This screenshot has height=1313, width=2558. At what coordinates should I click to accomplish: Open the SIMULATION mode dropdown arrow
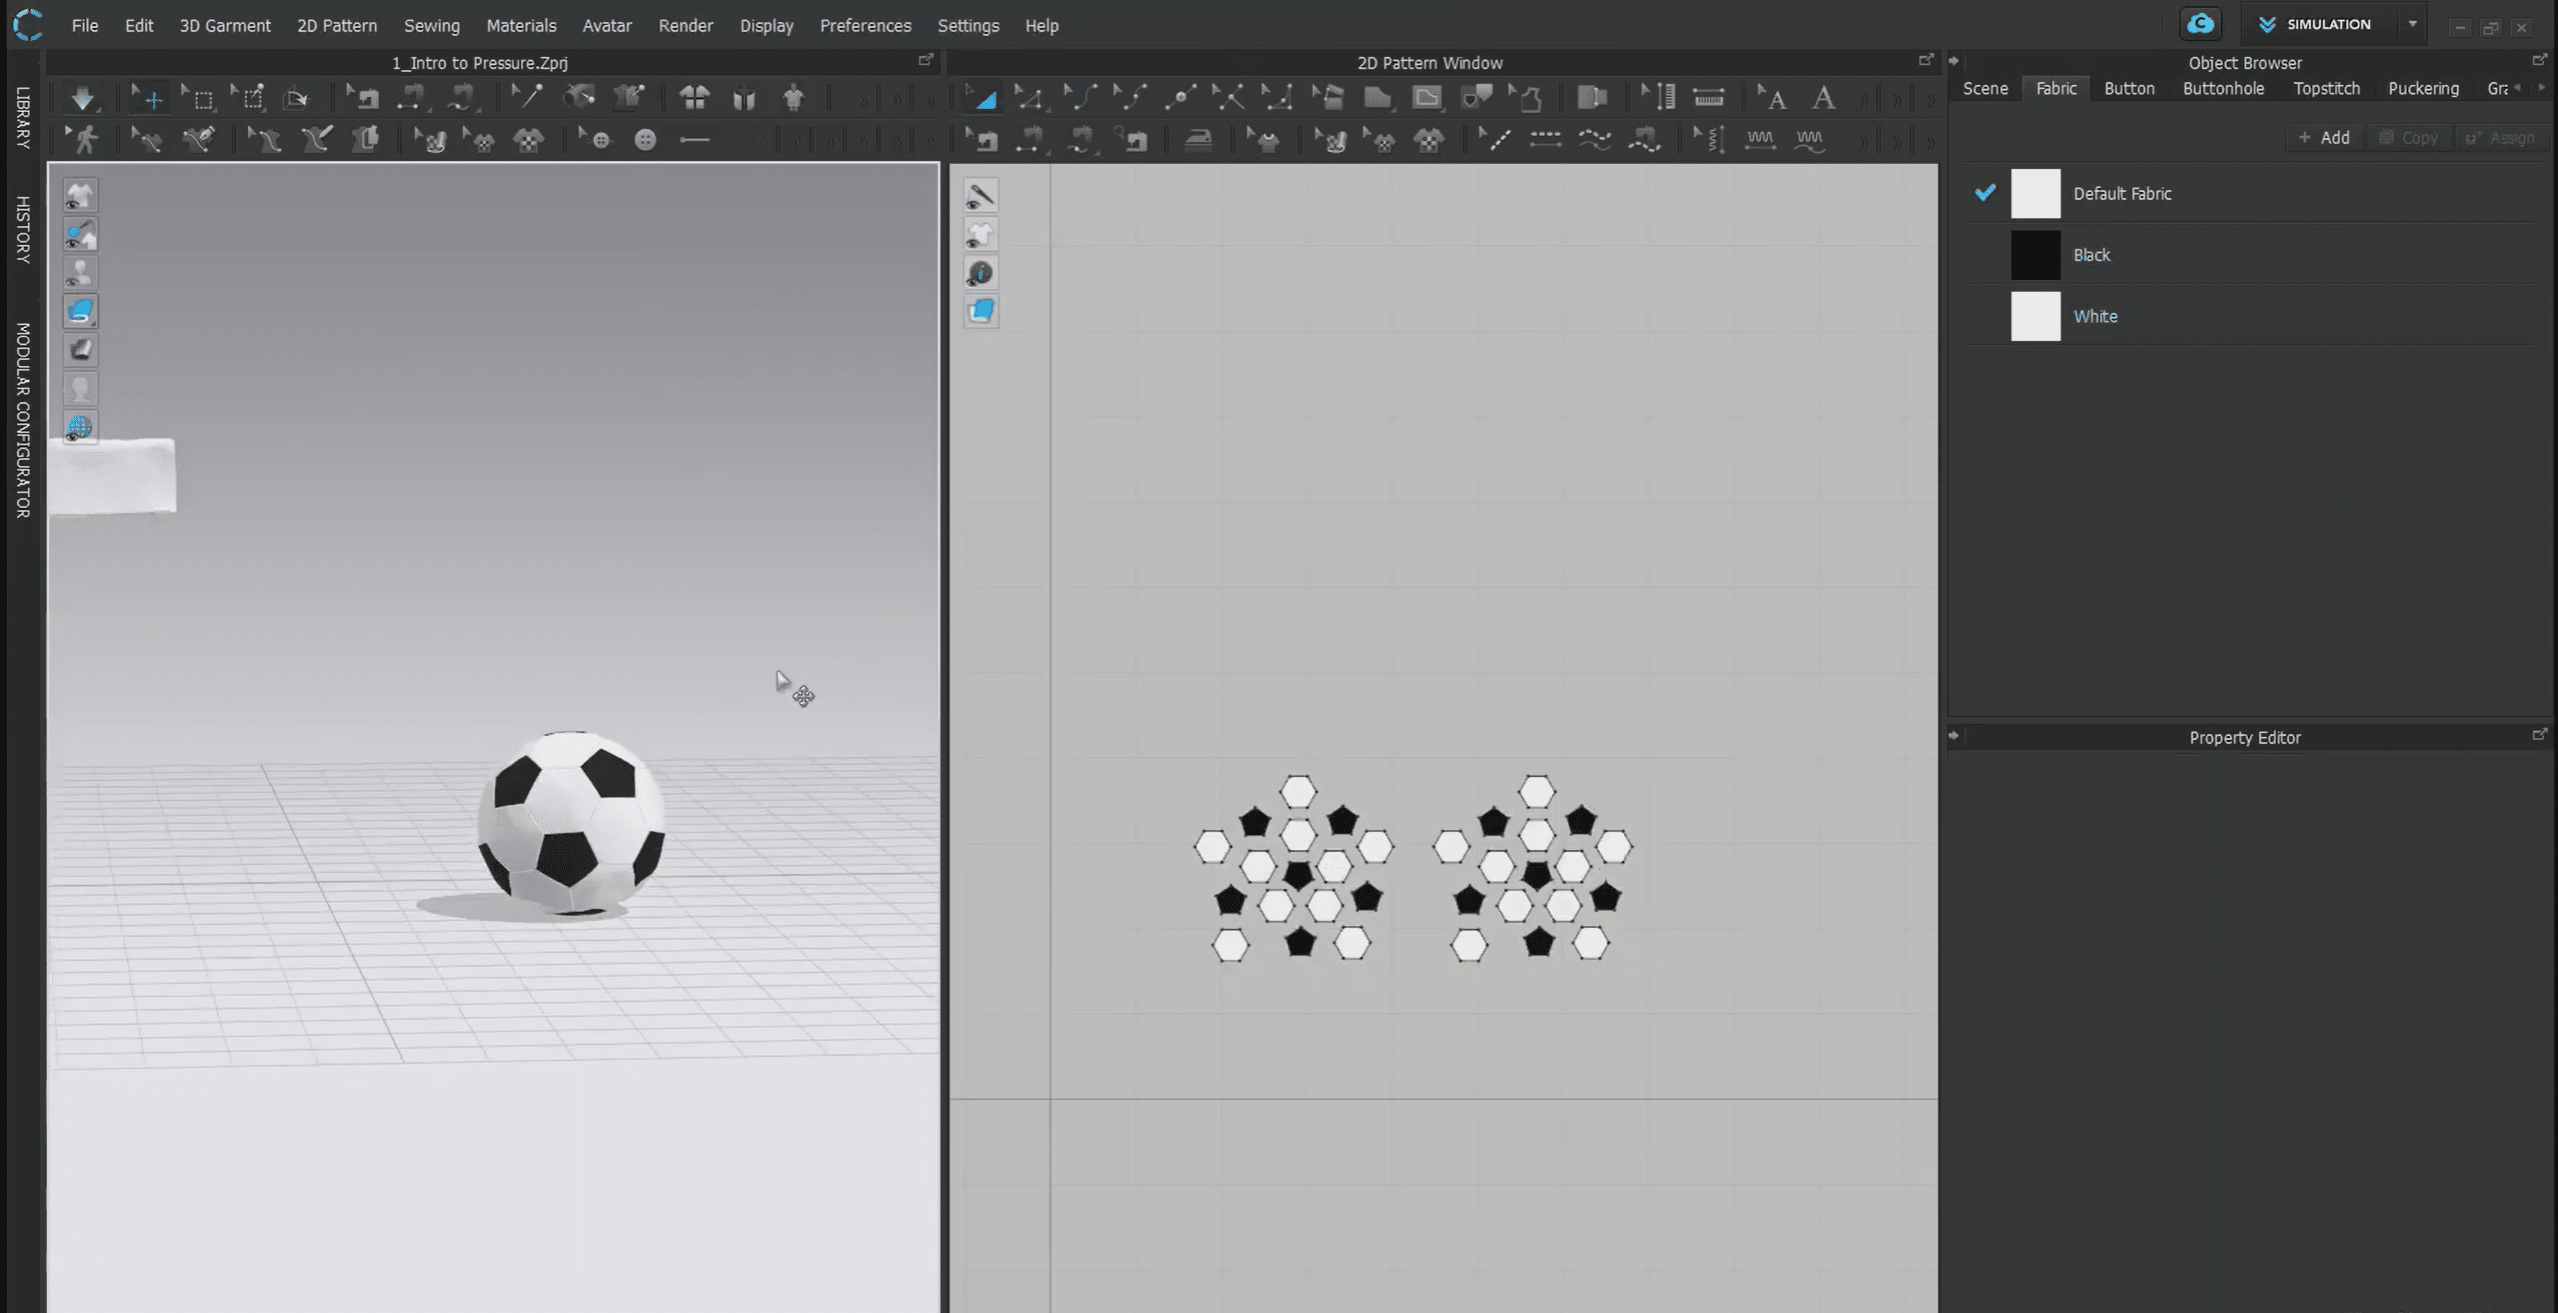coord(2413,24)
